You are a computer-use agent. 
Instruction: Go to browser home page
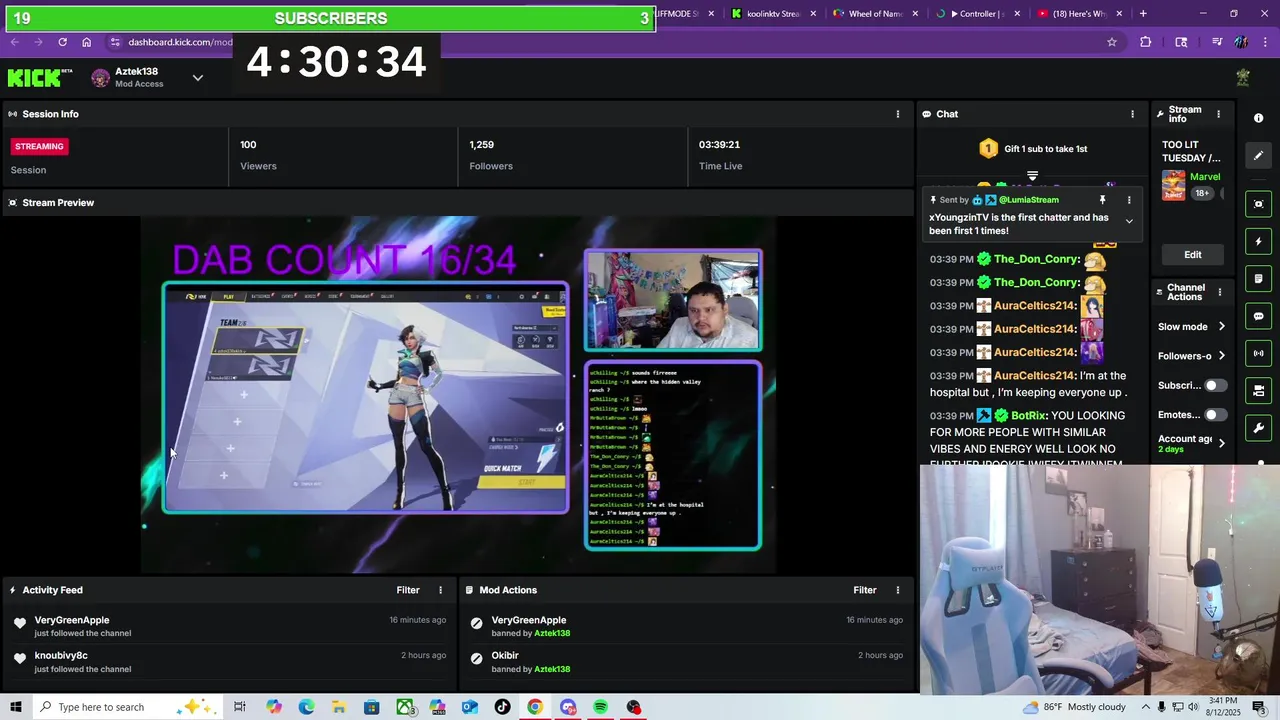[87, 42]
